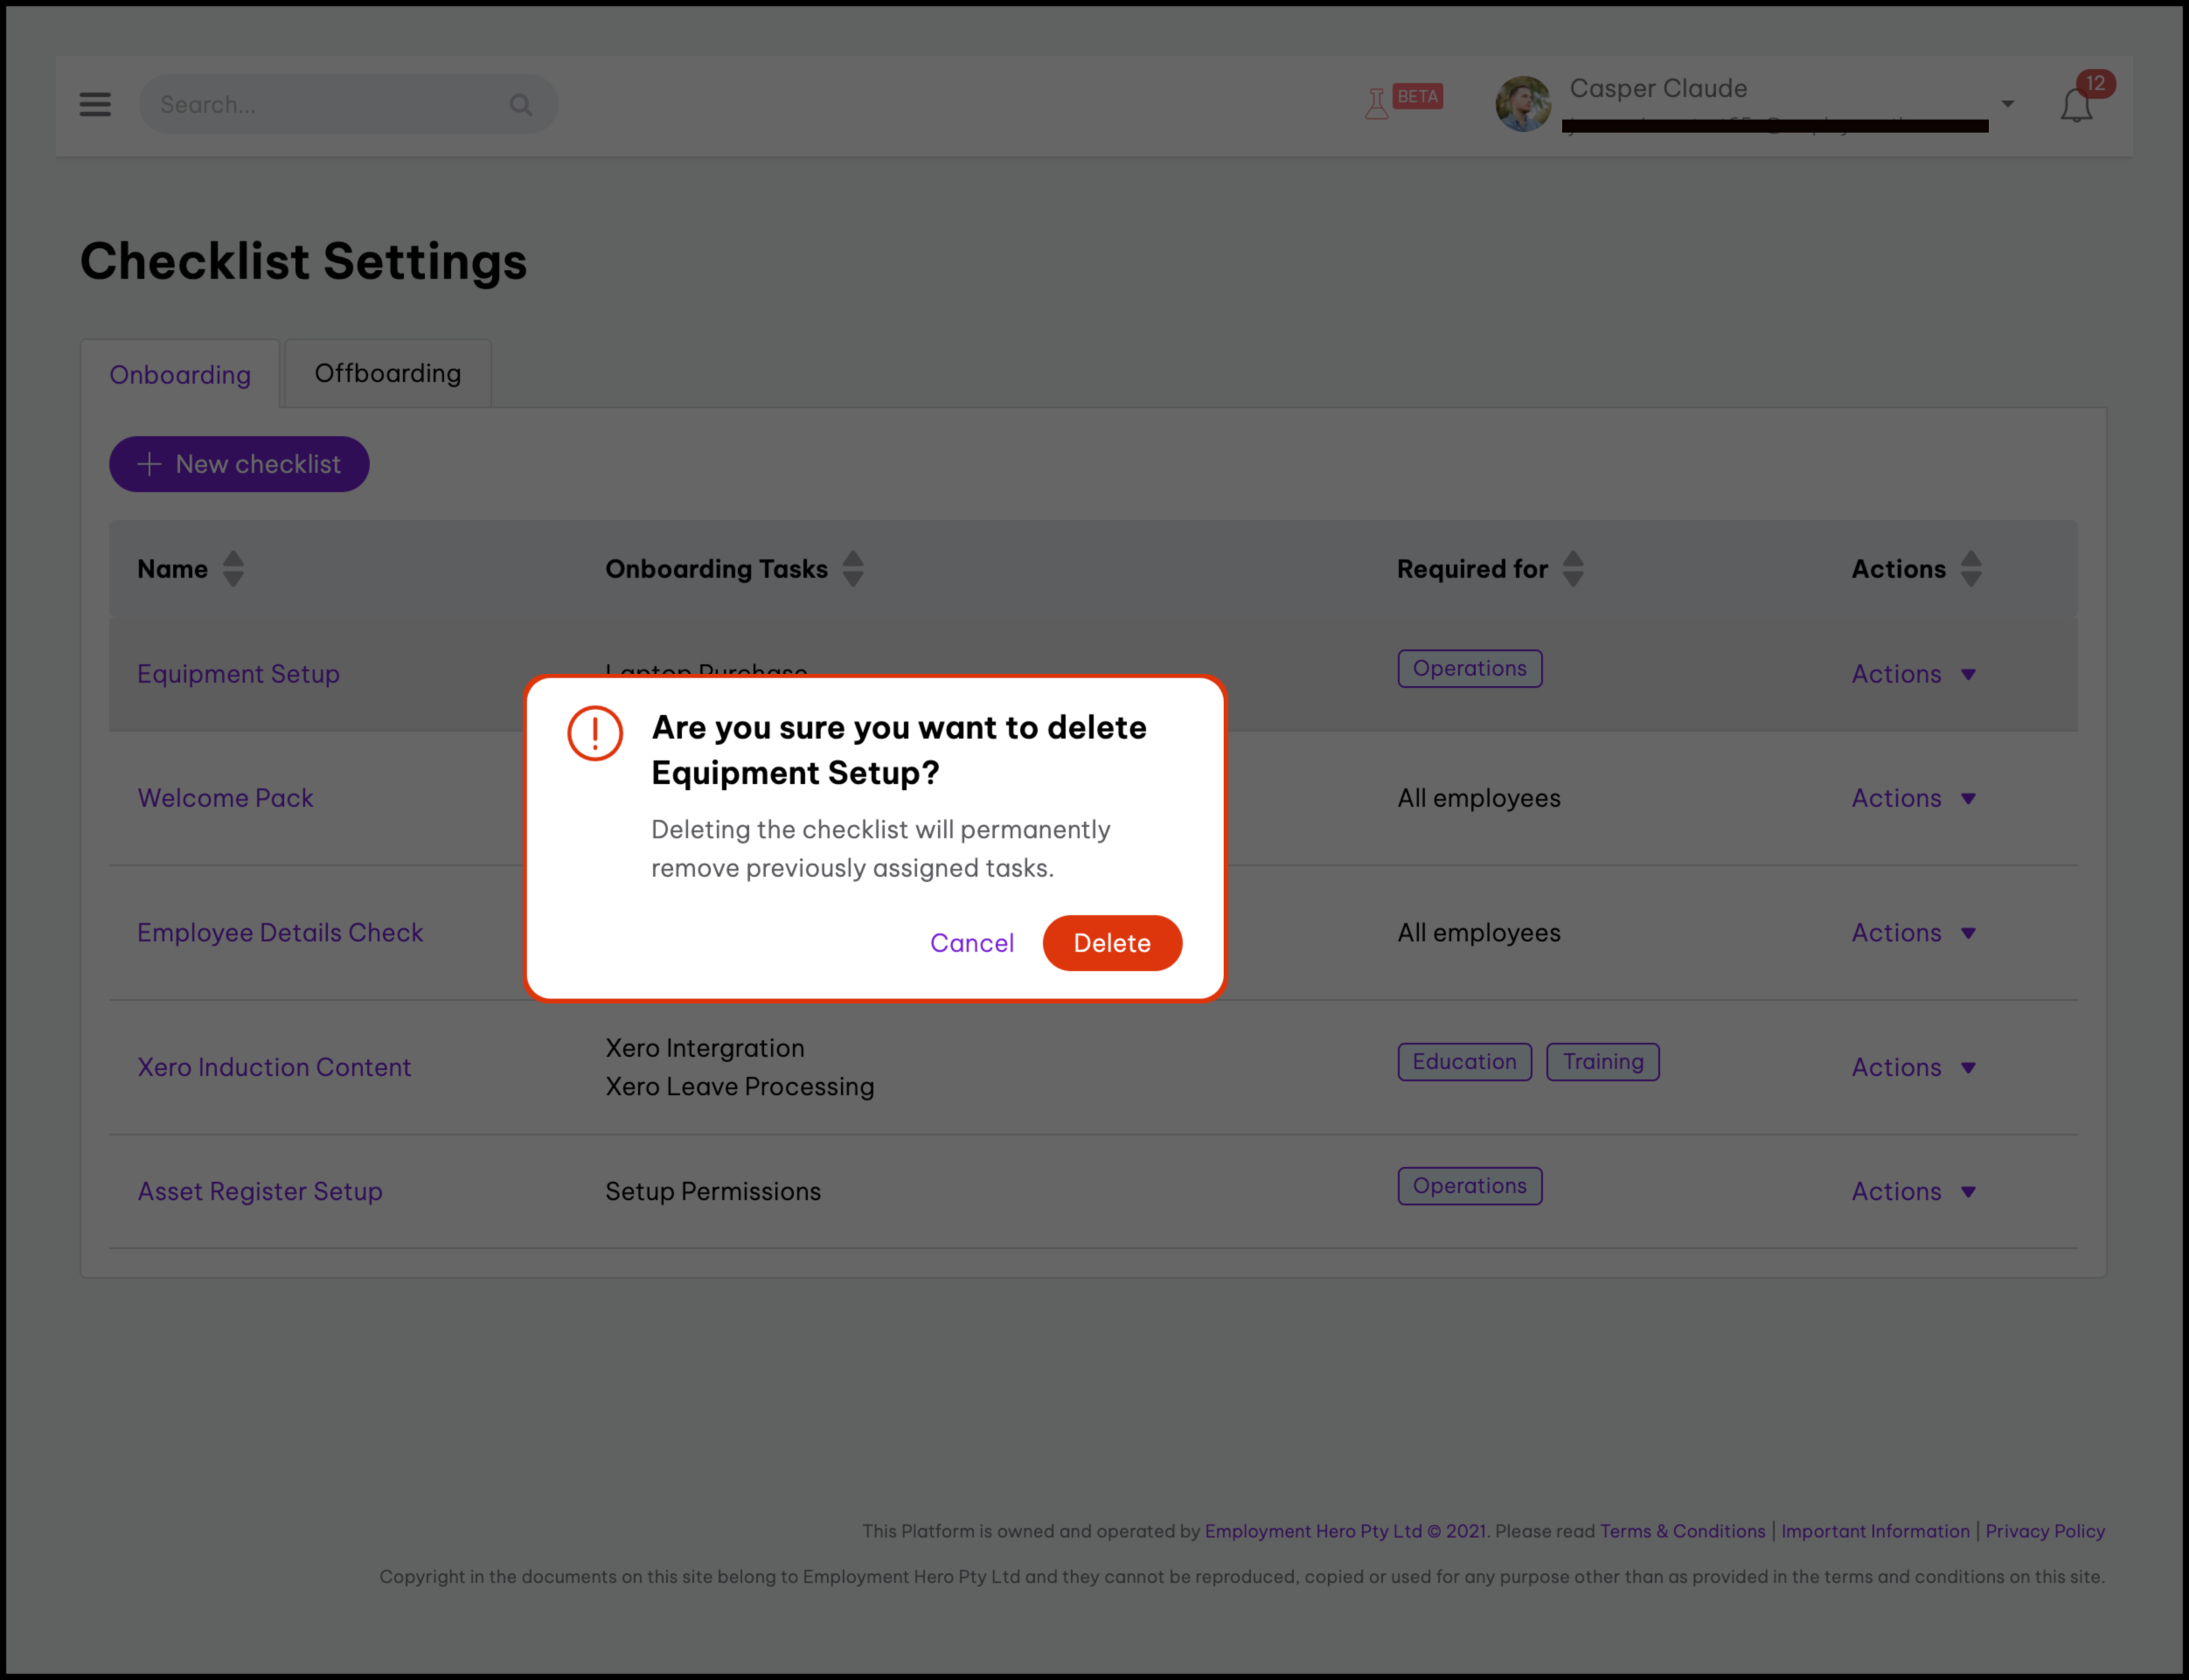Click Casper Claude's profile avatar

pos(1522,104)
